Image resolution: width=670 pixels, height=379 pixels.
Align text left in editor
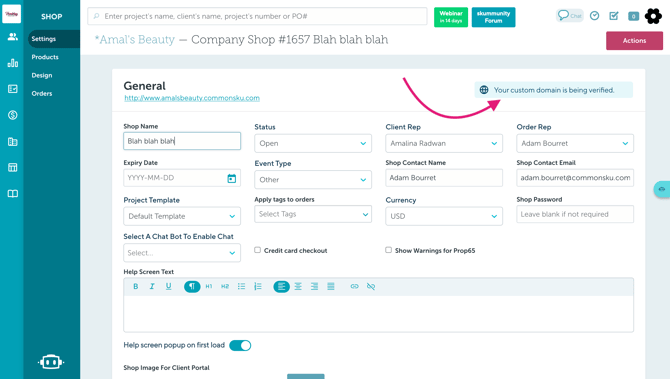[282, 286]
